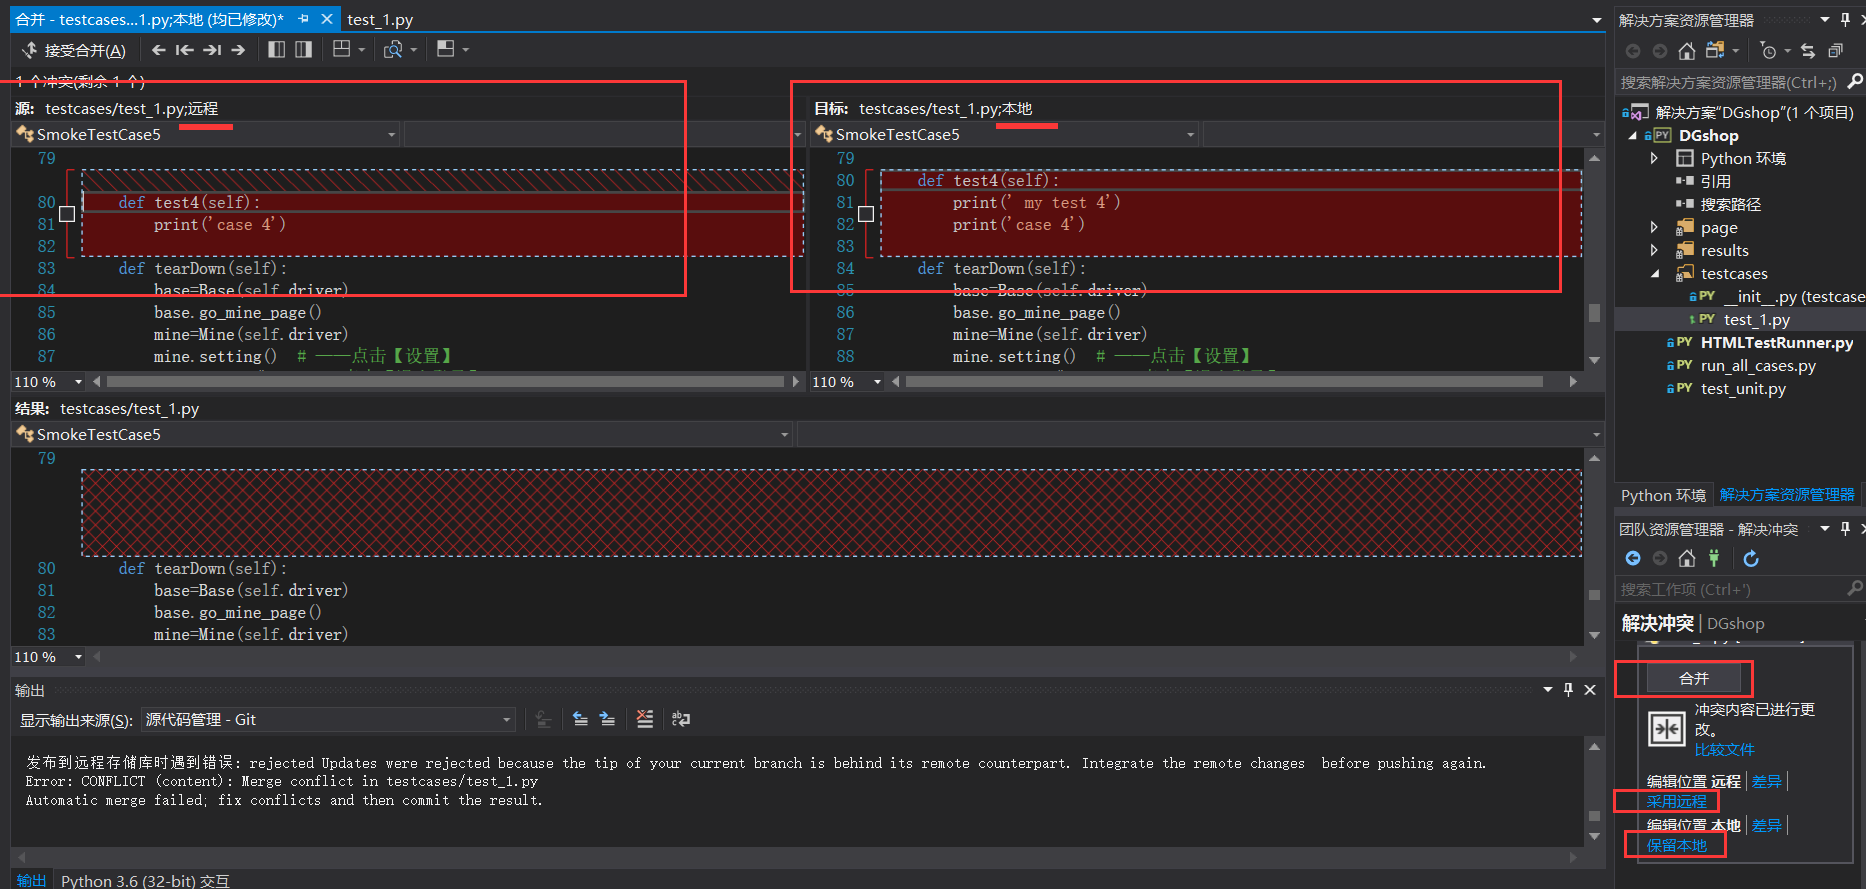Click target pane vertical scrollbar thumb
1866x889 pixels.
(1595, 314)
